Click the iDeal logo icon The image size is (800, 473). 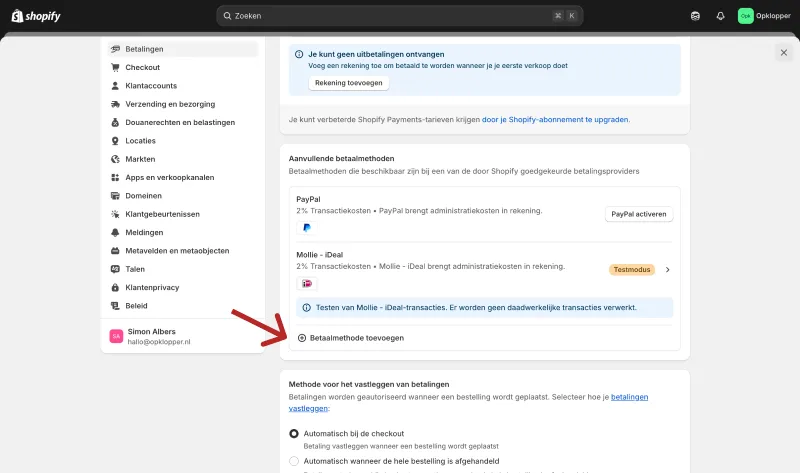coord(307,283)
